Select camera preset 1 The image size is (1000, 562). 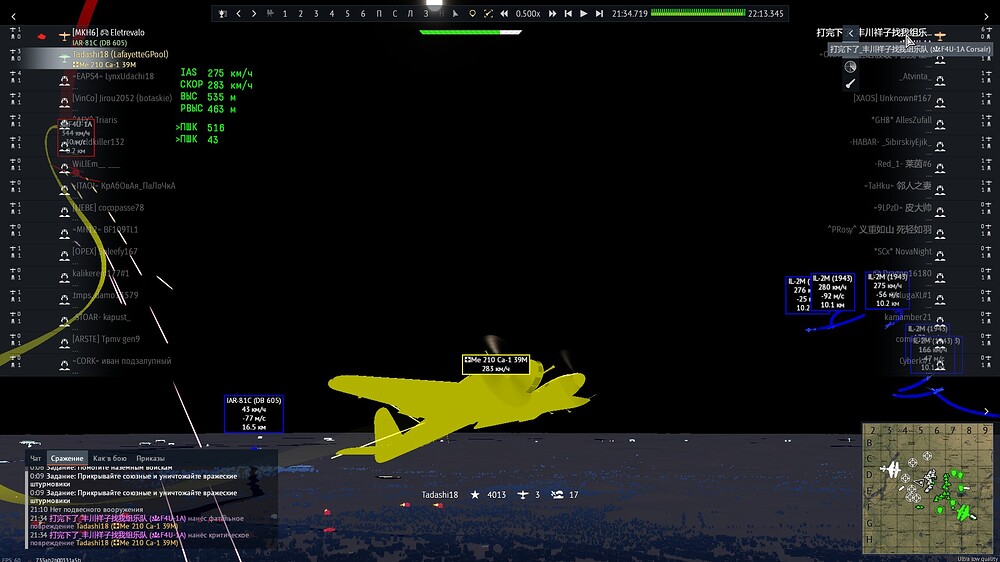(285, 13)
